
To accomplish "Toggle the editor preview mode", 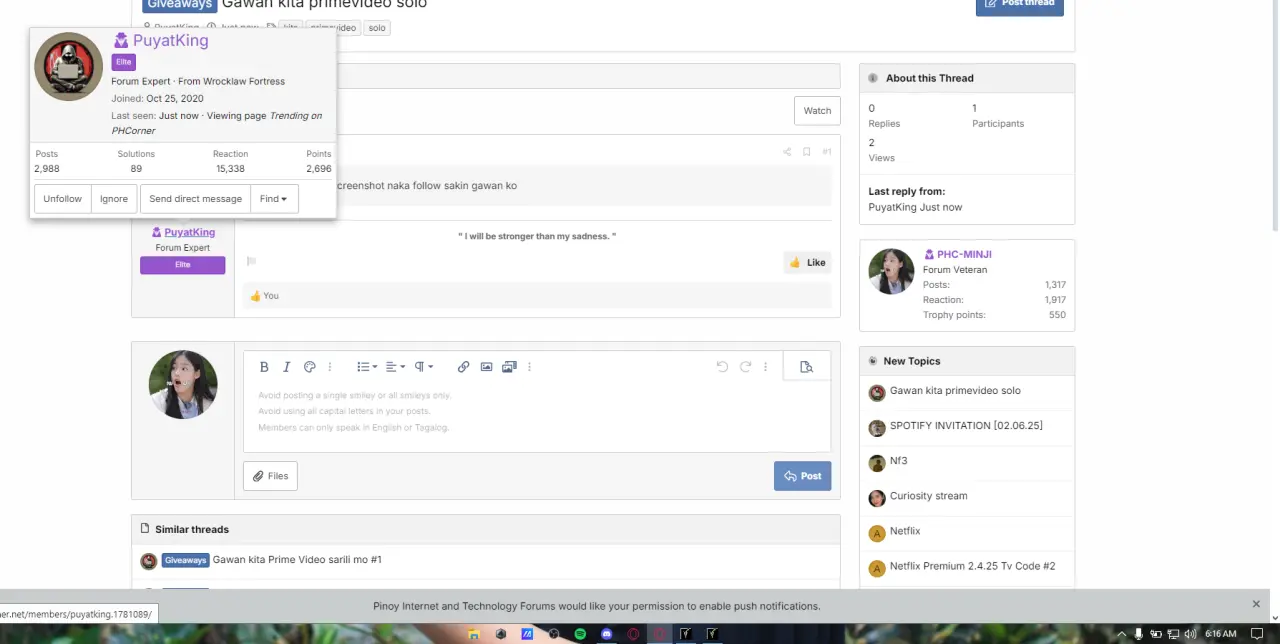I will [x=806, y=367].
